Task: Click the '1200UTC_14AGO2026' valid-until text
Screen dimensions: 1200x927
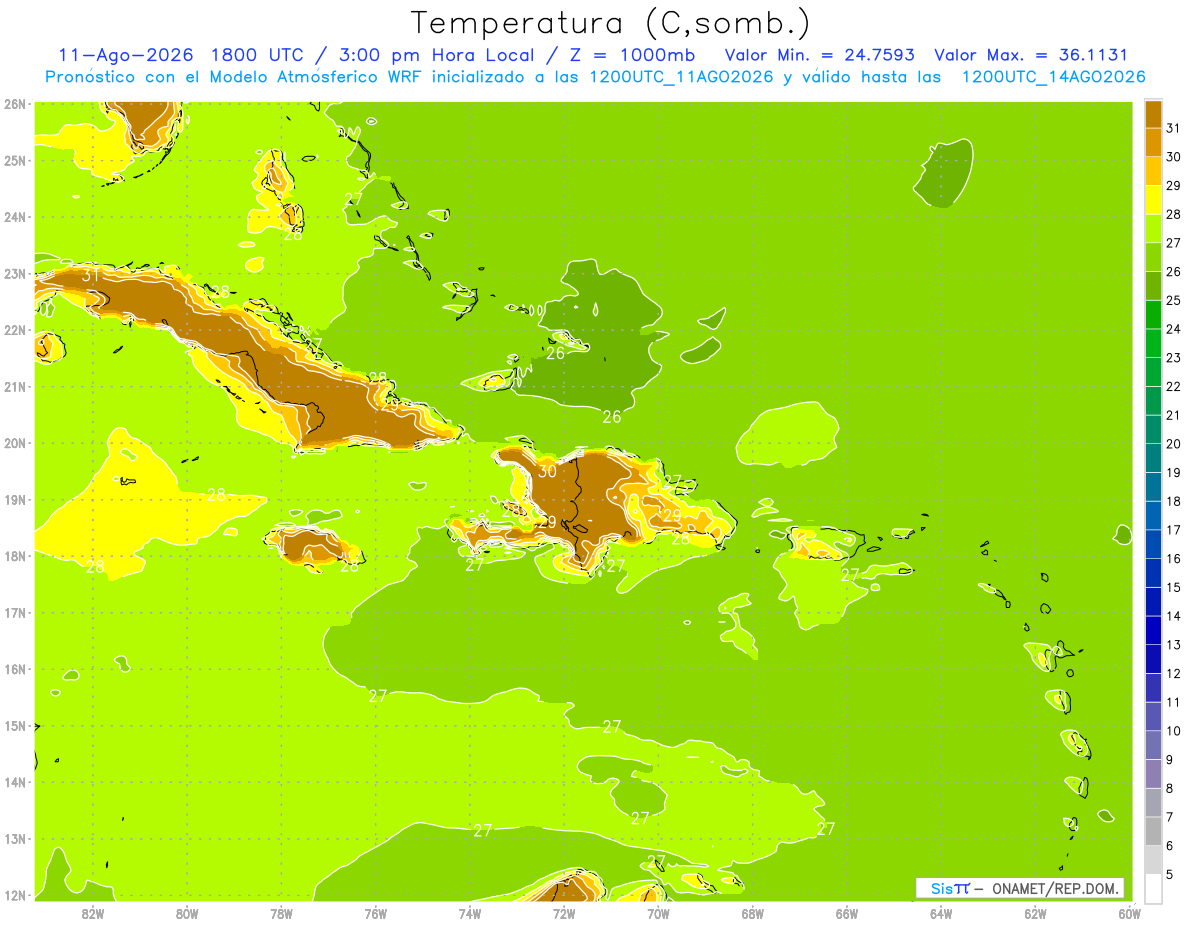Action: click(1053, 77)
